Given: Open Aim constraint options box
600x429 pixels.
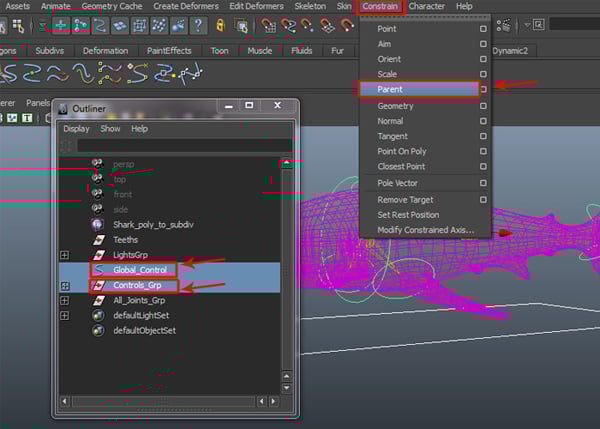Looking at the screenshot, I should (483, 45).
